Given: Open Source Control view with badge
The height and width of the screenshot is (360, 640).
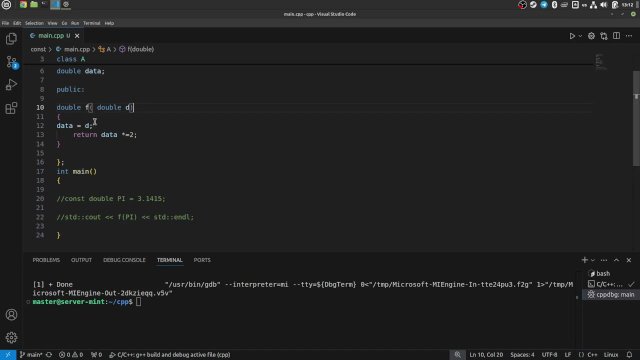Looking at the screenshot, I should click(11, 62).
